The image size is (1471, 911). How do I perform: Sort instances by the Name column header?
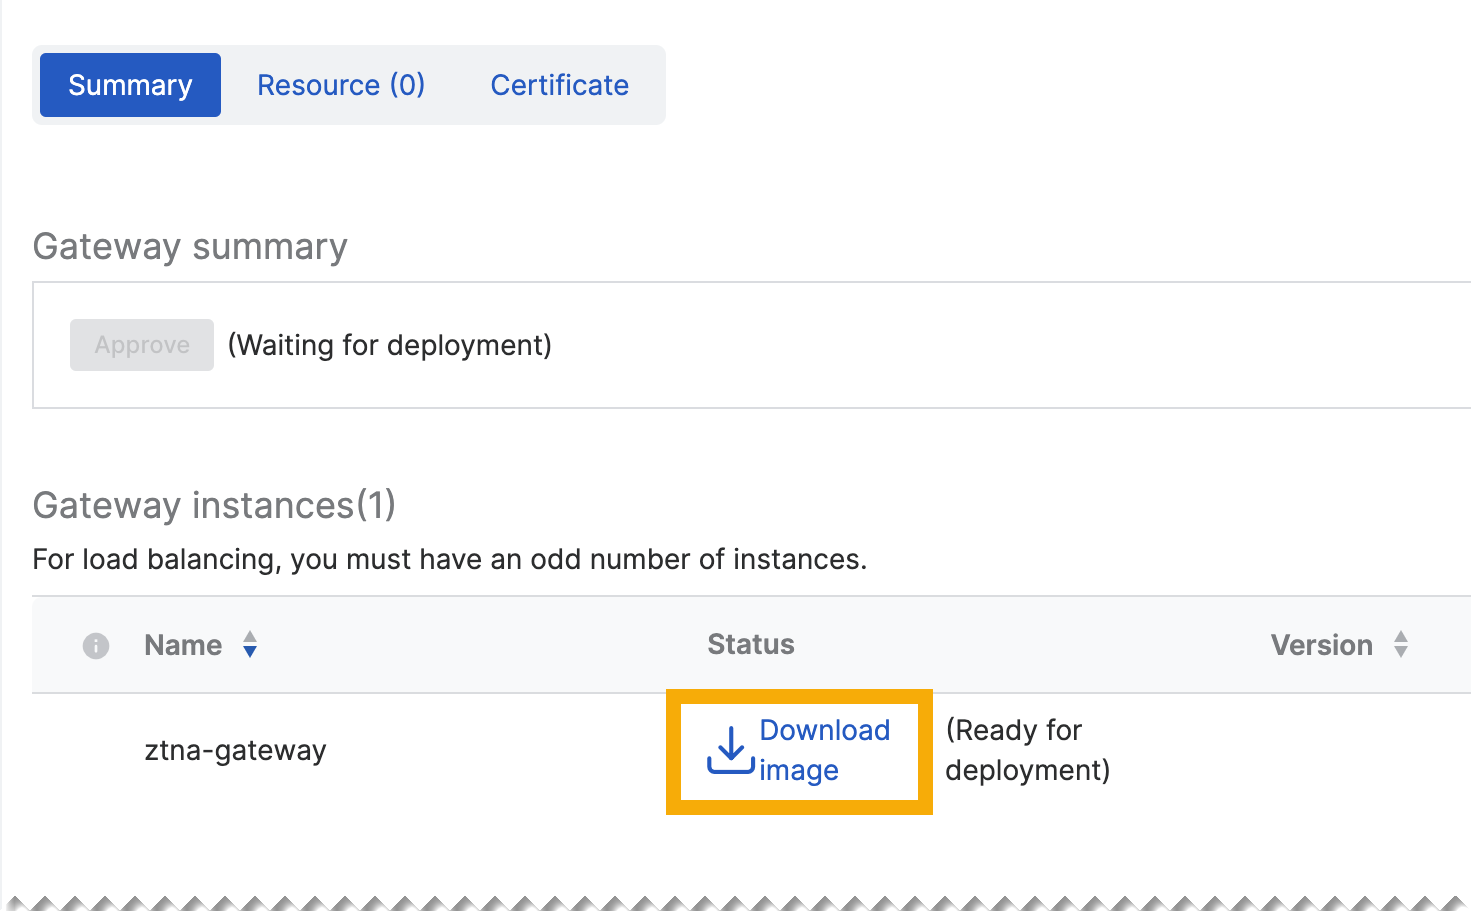tap(183, 645)
